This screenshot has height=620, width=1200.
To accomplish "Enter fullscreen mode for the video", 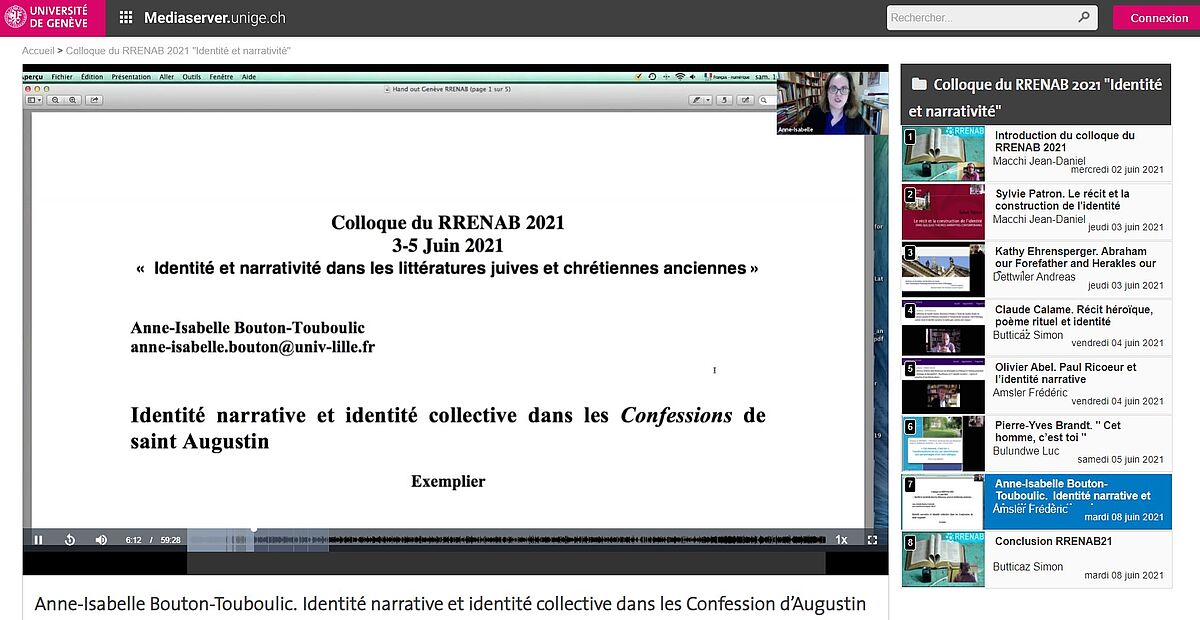I will [x=873, y=540].
